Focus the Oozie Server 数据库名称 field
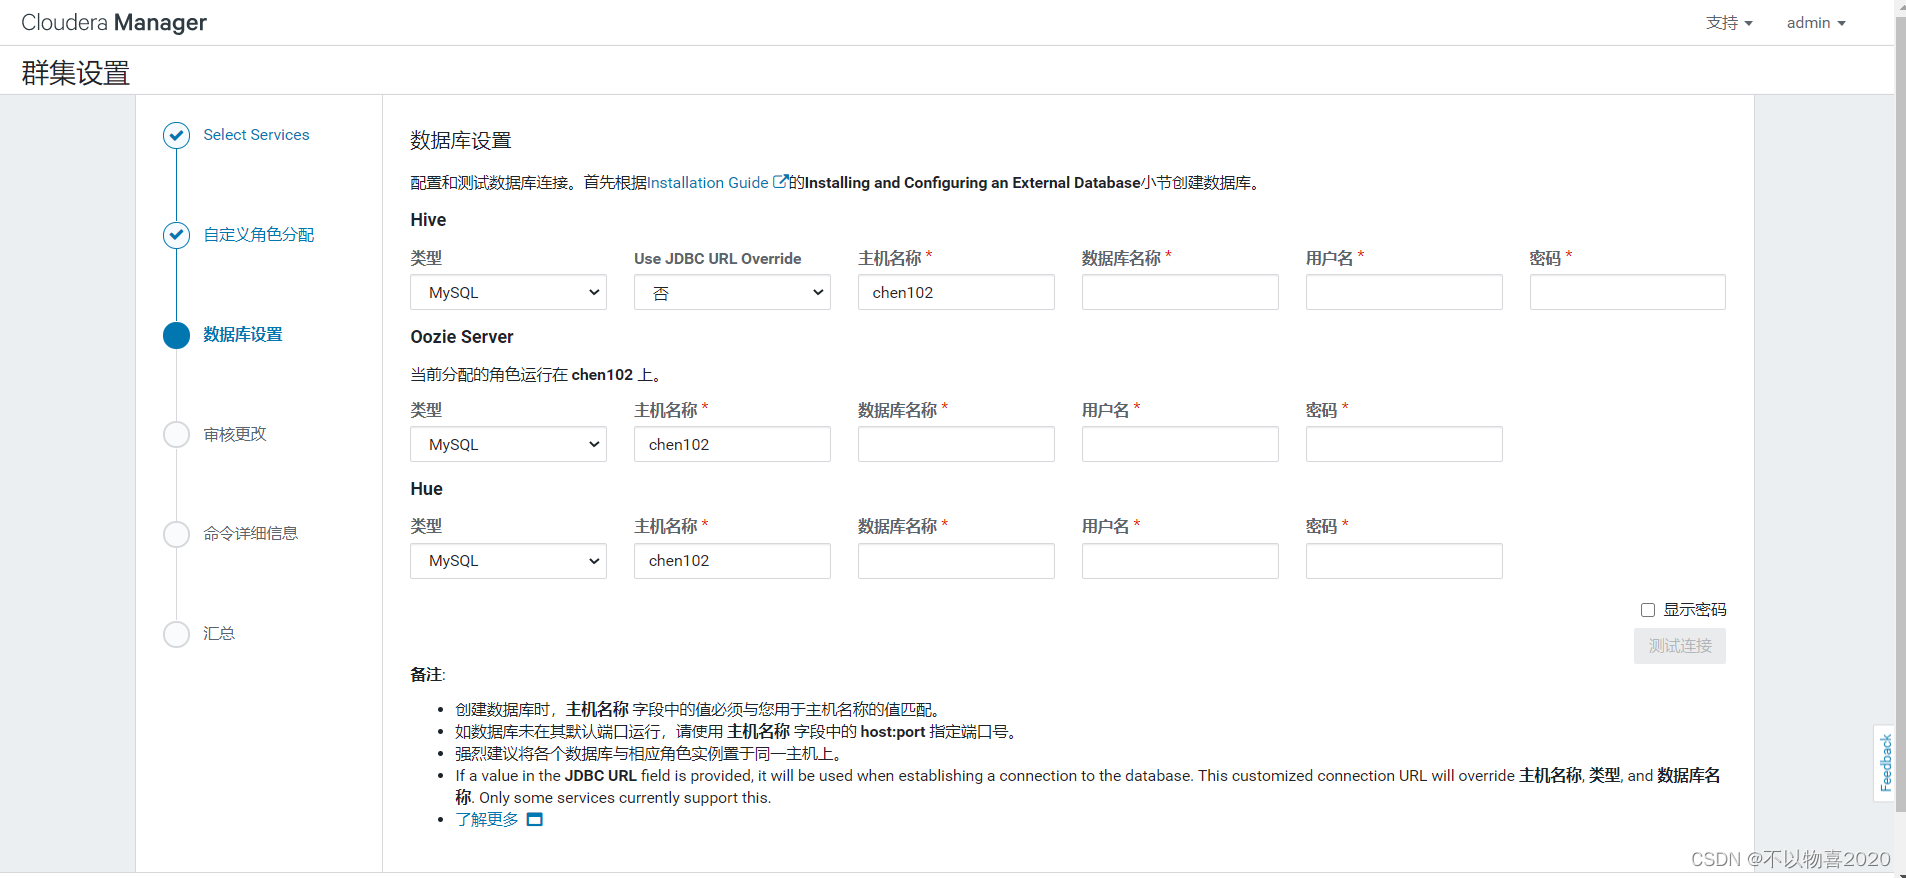 click(x=956, y=444)
